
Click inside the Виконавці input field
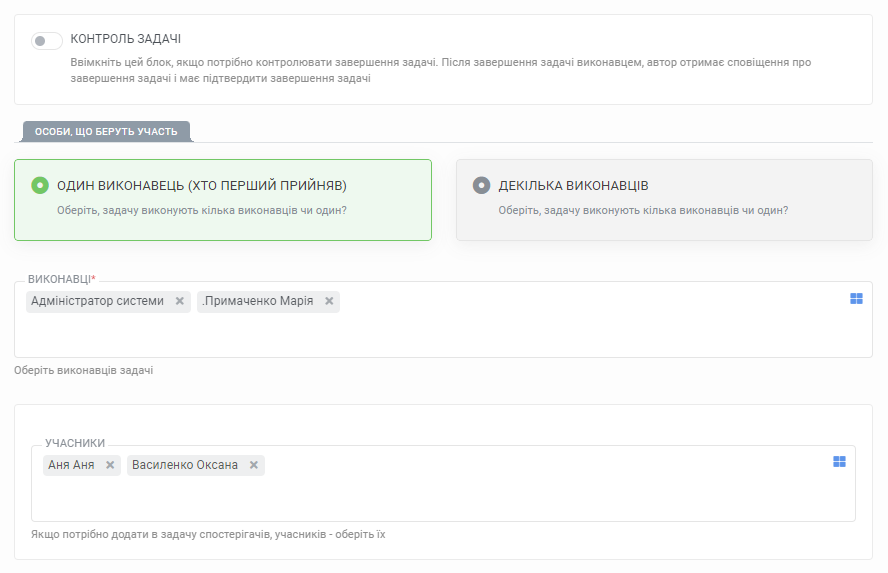[x=443, y=319]
